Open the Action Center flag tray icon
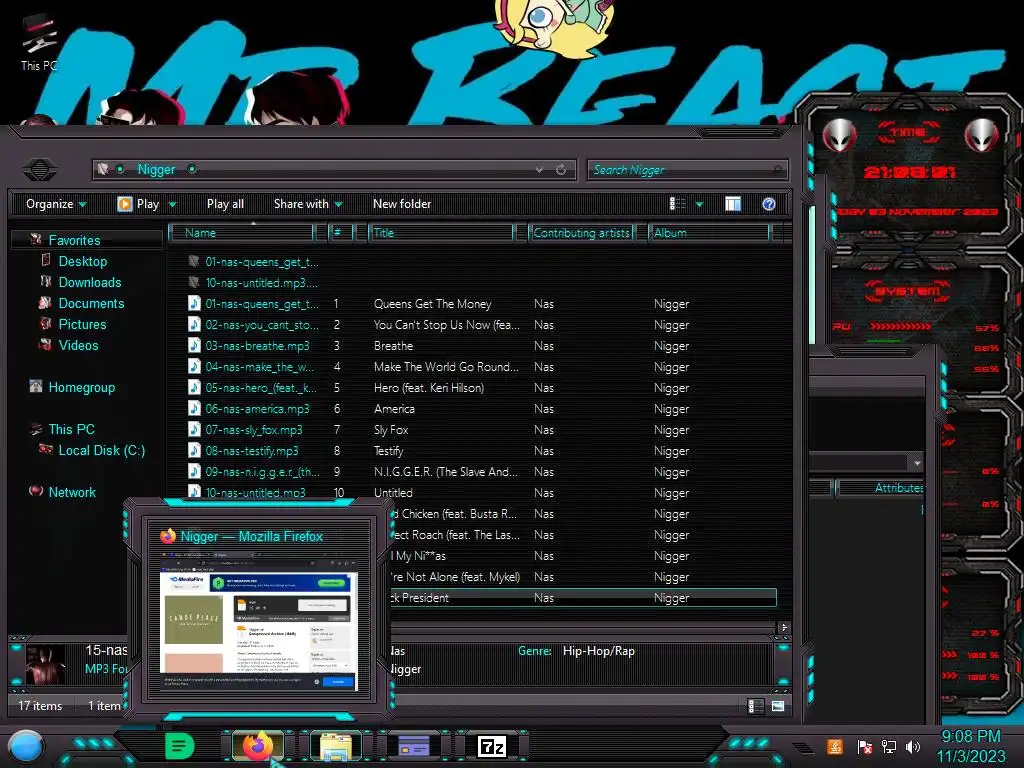Screen dimensions: 1024x768 (x=865, y=746)
